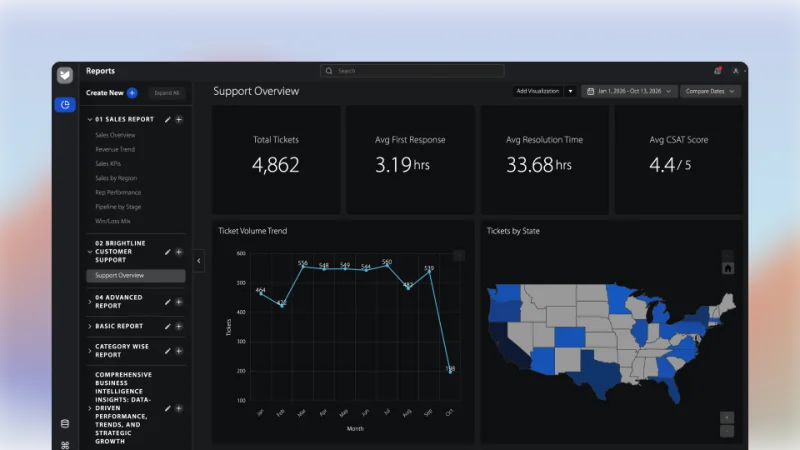Edit the Basic Report folder

click(167, 327)
